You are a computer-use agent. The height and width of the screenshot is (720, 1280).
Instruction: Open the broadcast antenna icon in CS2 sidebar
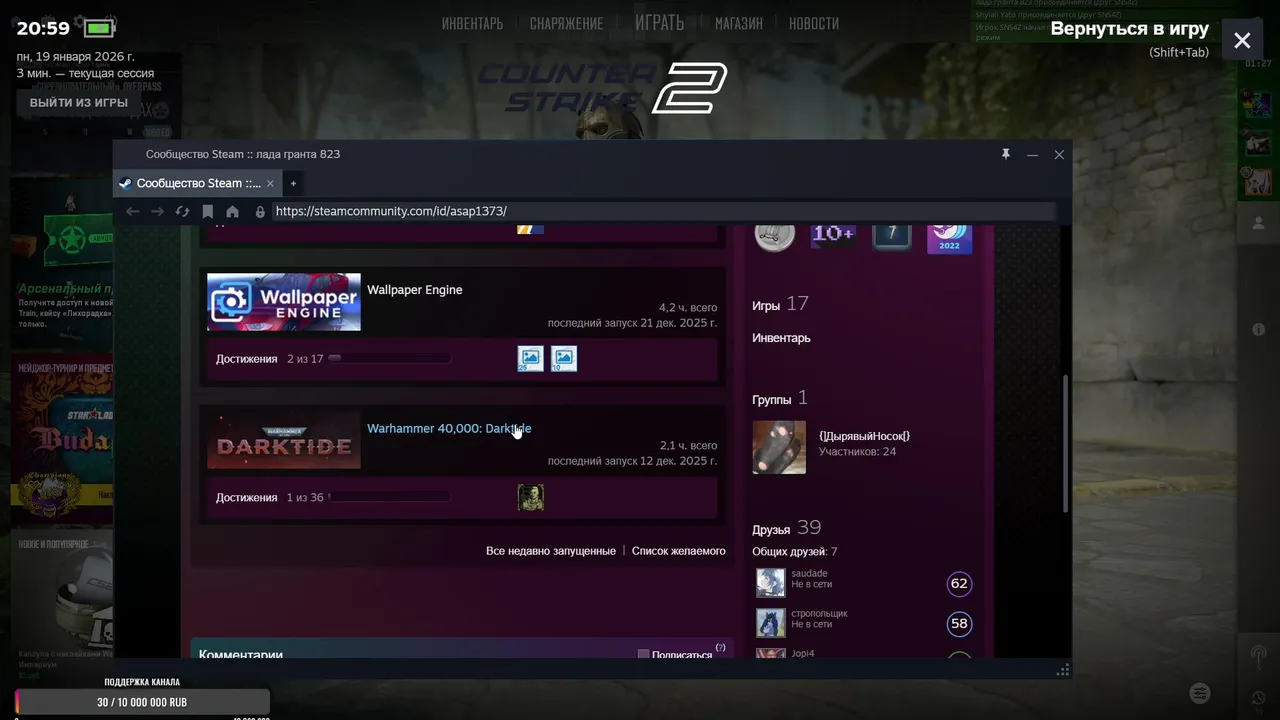pyautogui.click(x=1258, y=655)
